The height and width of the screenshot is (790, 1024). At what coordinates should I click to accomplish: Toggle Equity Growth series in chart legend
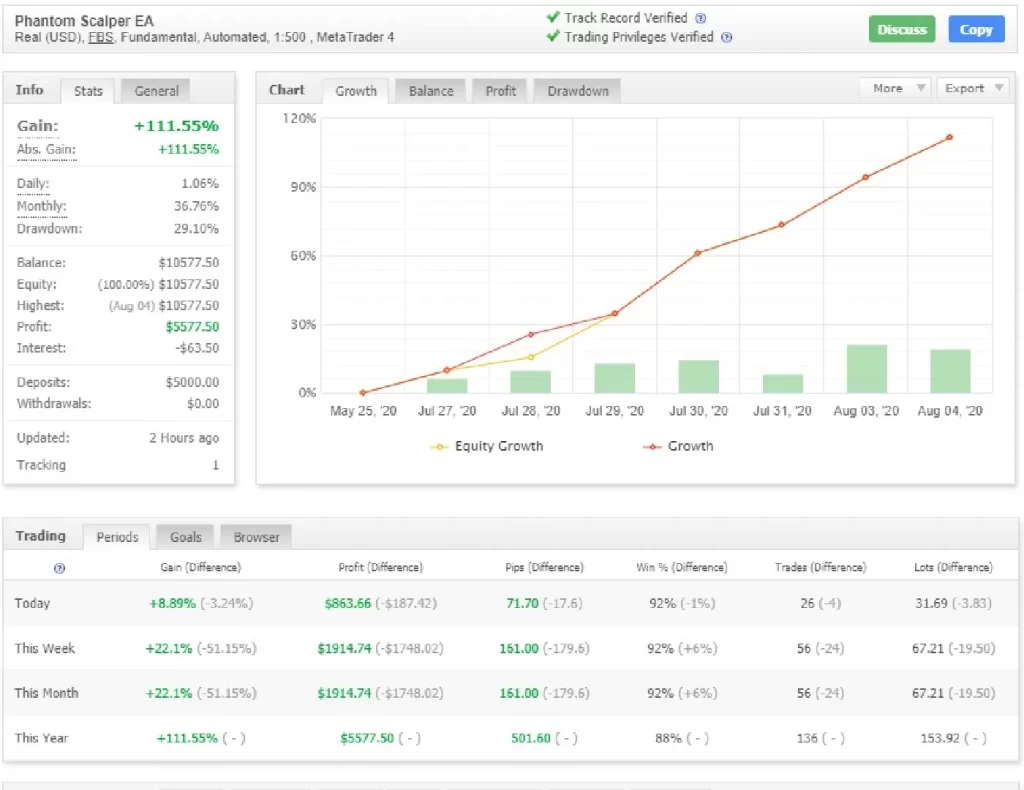click(487, 447)
